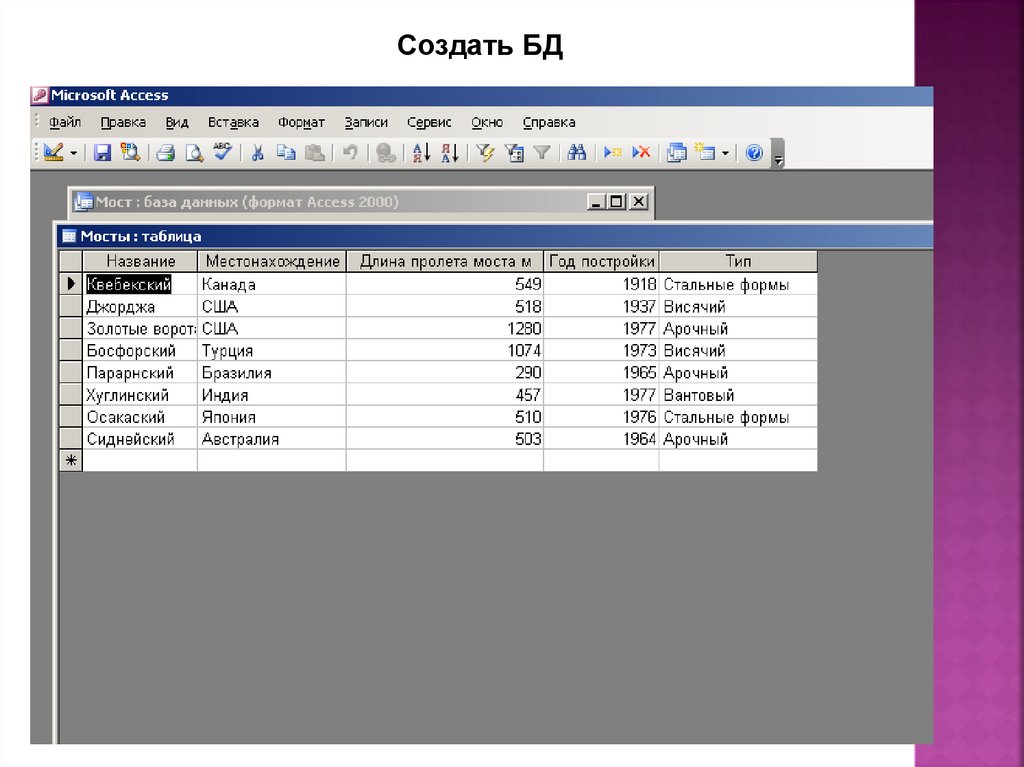Open the Записи menu
This screenshot has width=1024, height=767.
pos(366,122)
